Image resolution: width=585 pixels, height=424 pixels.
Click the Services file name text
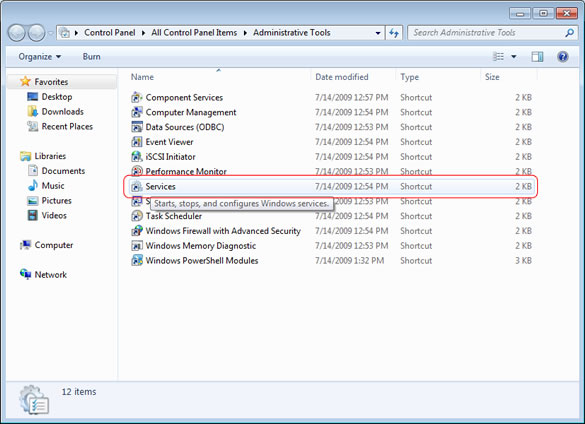pyautogui.click(x=160, y=186)
